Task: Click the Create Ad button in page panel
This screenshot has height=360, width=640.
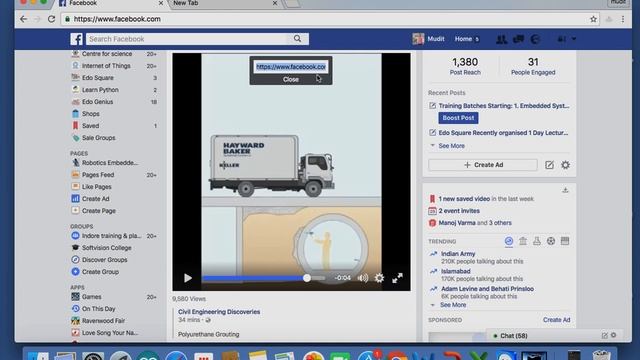Action: coord(483,165)
